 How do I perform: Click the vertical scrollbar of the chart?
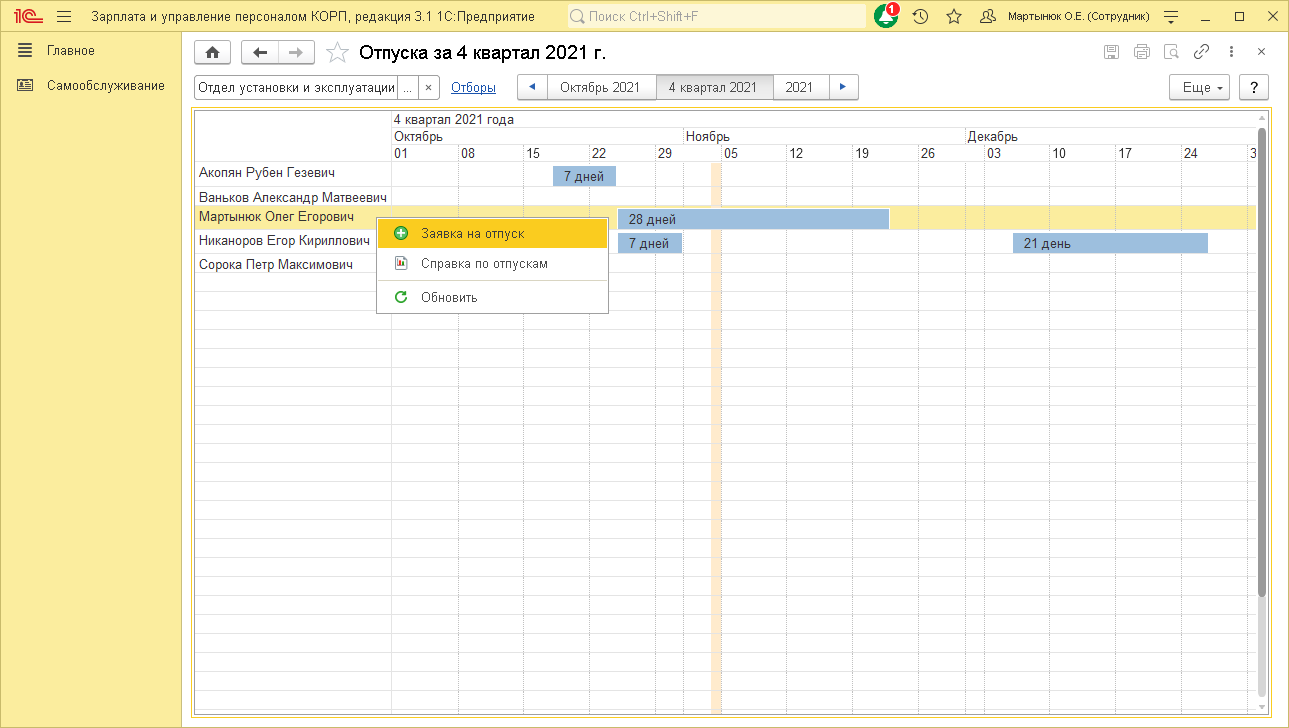pos(1262,362)
